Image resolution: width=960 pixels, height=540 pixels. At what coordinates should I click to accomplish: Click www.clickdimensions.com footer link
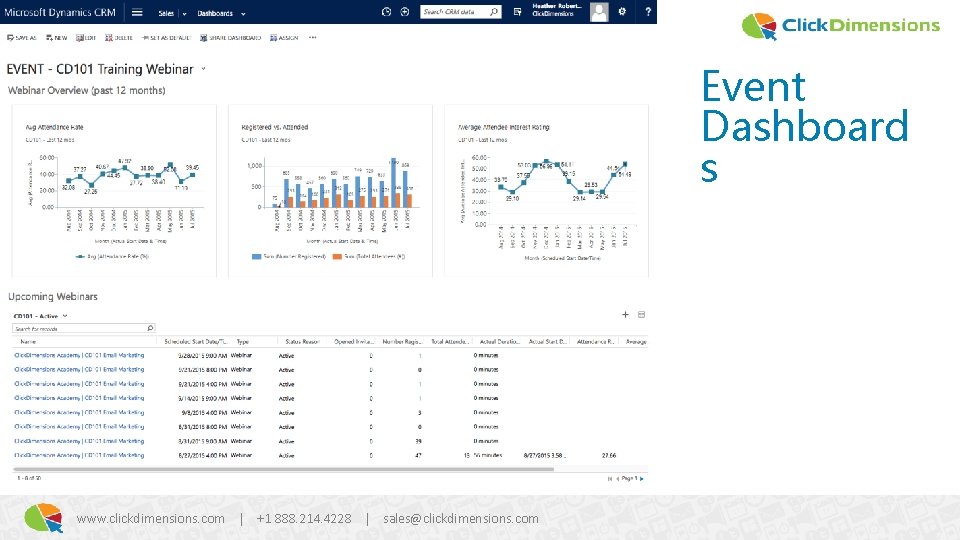click(151, 519)
